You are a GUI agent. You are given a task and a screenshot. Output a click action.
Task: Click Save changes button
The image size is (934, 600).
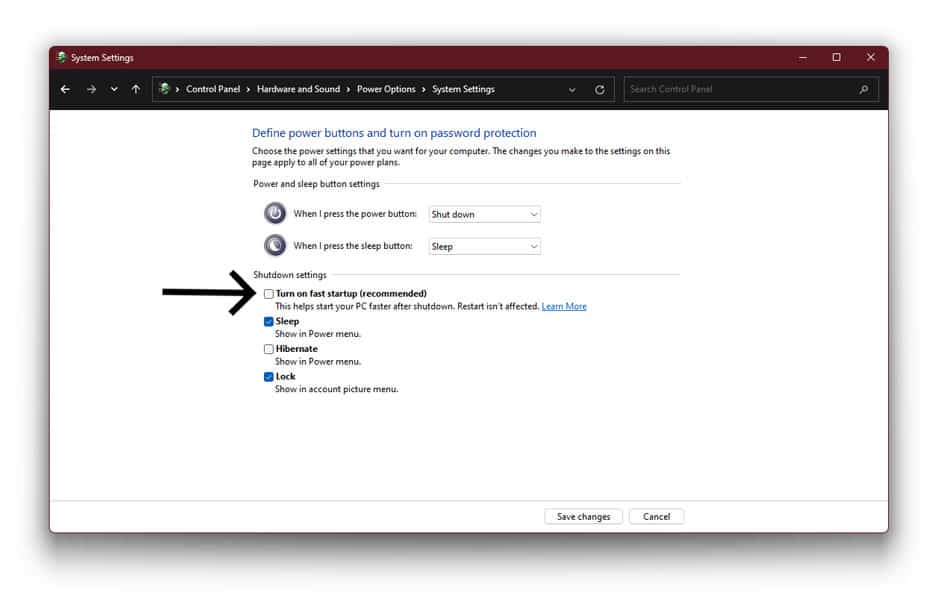[583, 517]
